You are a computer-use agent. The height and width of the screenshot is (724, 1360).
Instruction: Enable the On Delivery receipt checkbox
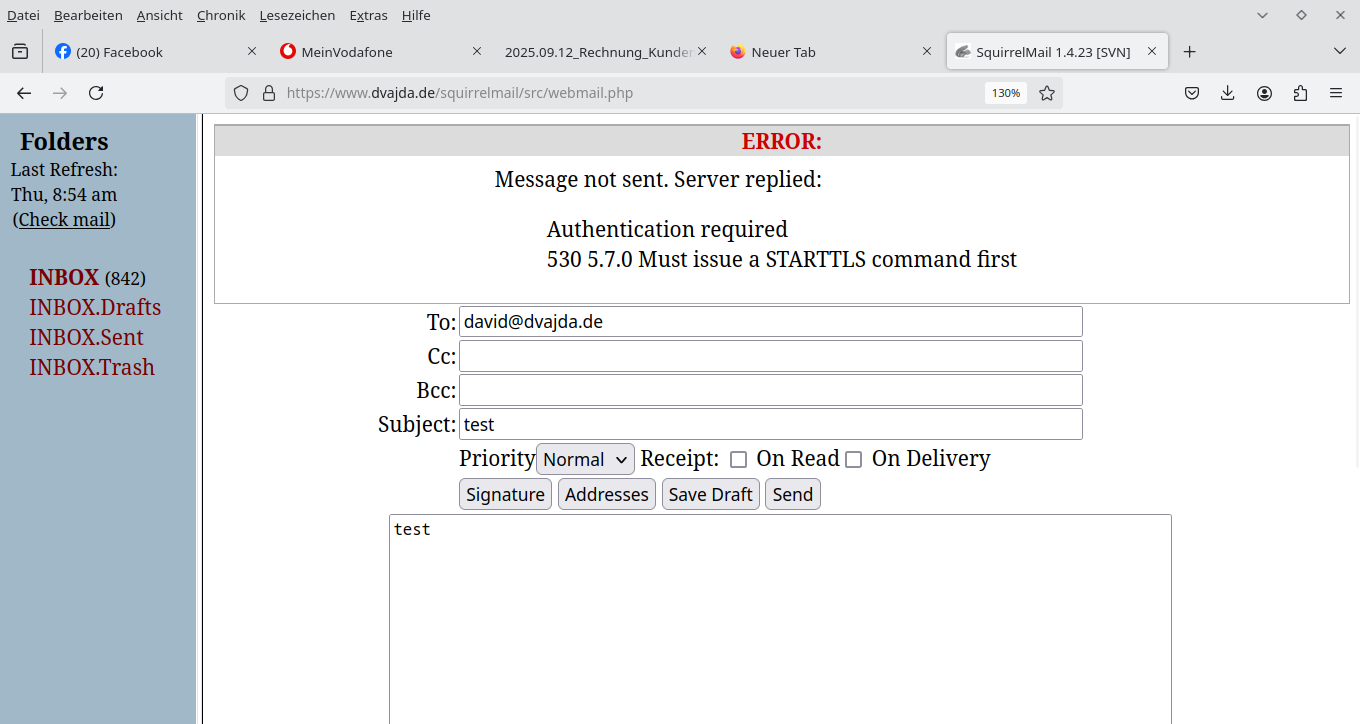point(854,460)
